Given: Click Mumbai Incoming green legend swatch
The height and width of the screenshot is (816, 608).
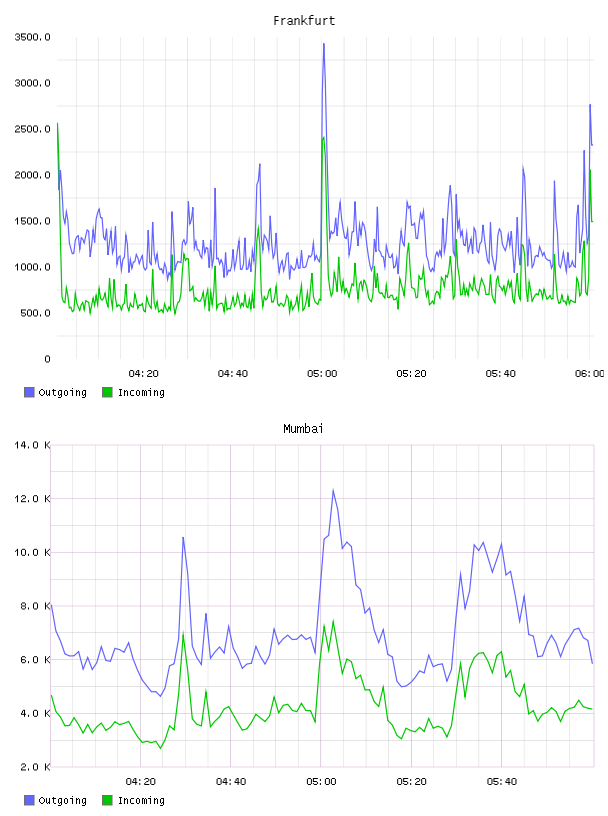Looking at the screenshot, I should click(x=107, y=800).
